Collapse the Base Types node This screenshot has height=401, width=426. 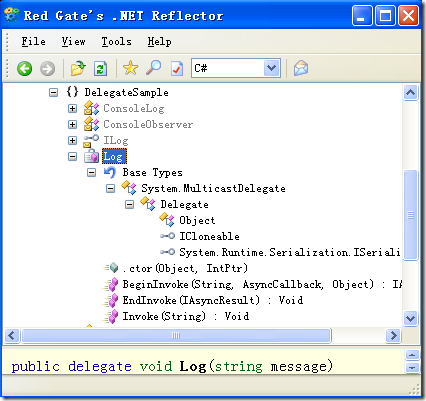(91, 172)
